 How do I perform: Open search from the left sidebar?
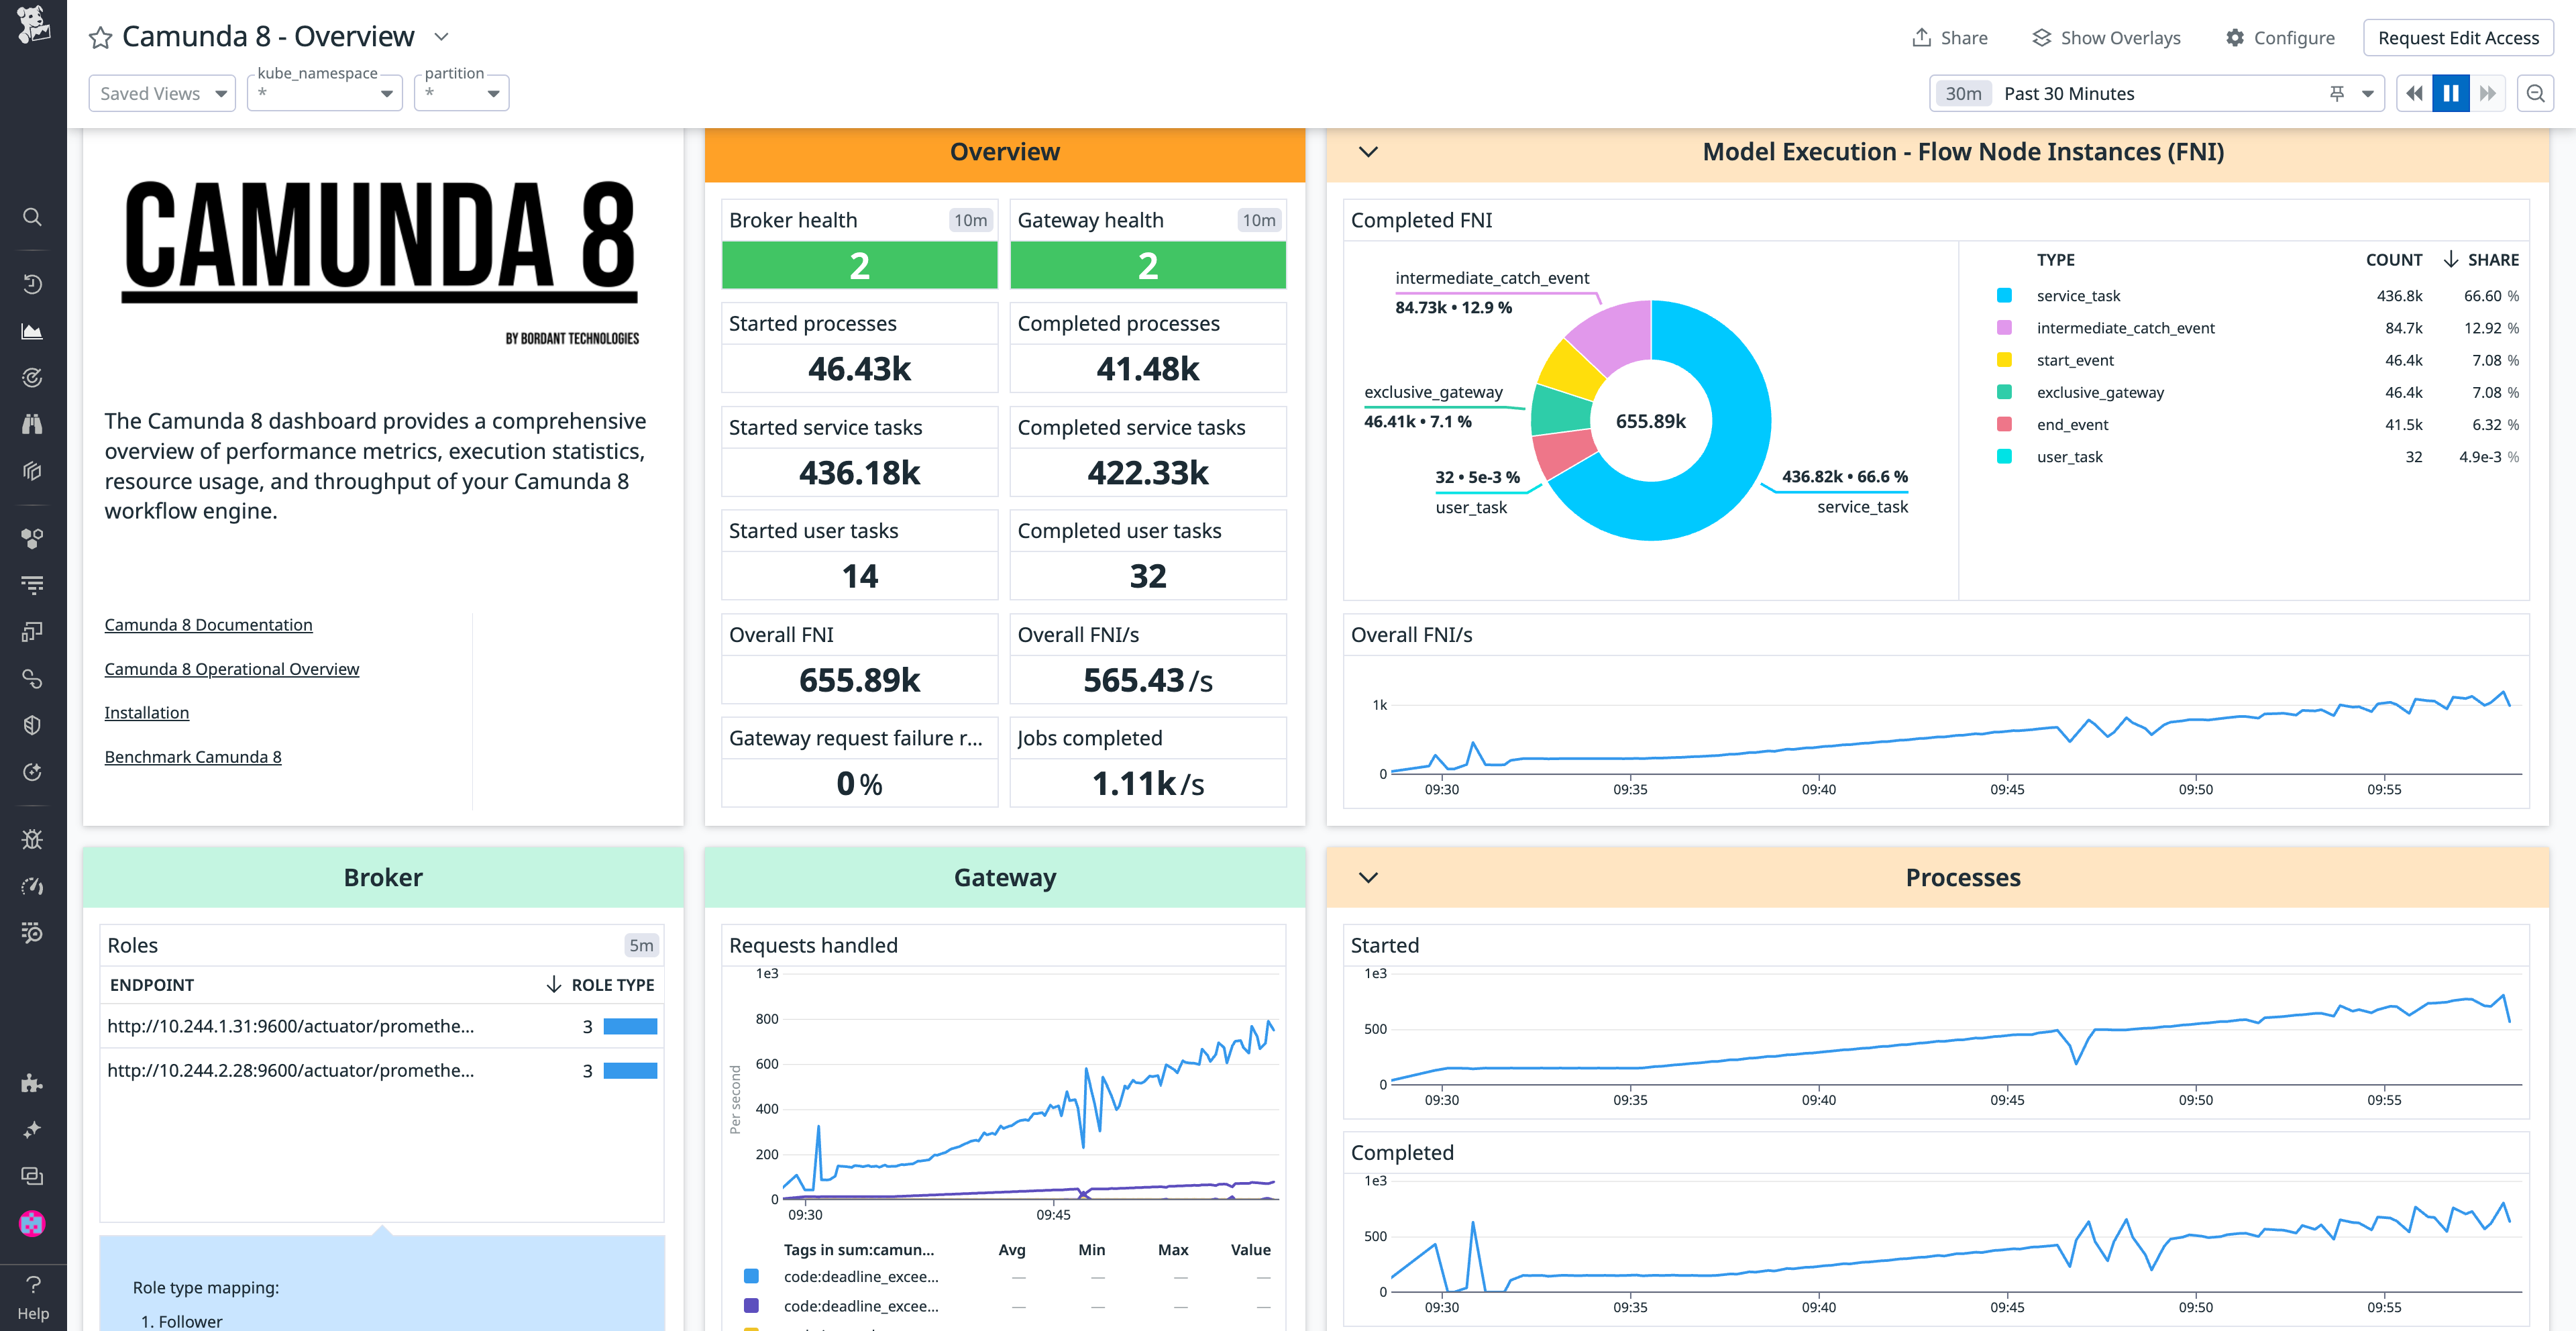click(x=33, y=217)
